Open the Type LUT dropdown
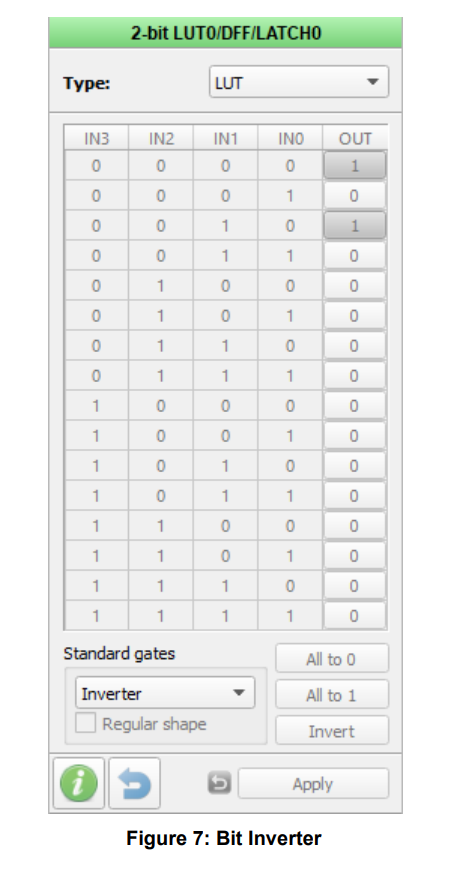The width and height of the screenshot is (455, 869). pyautogui.click(x=299, y=82)
